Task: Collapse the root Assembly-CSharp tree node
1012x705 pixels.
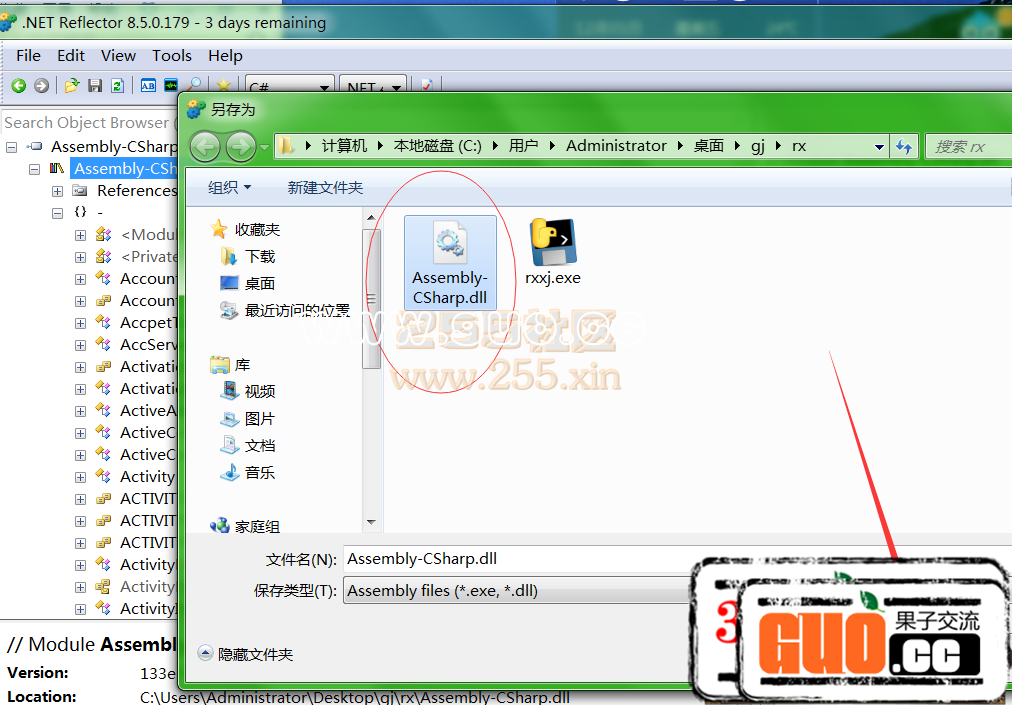Action: 11,147
